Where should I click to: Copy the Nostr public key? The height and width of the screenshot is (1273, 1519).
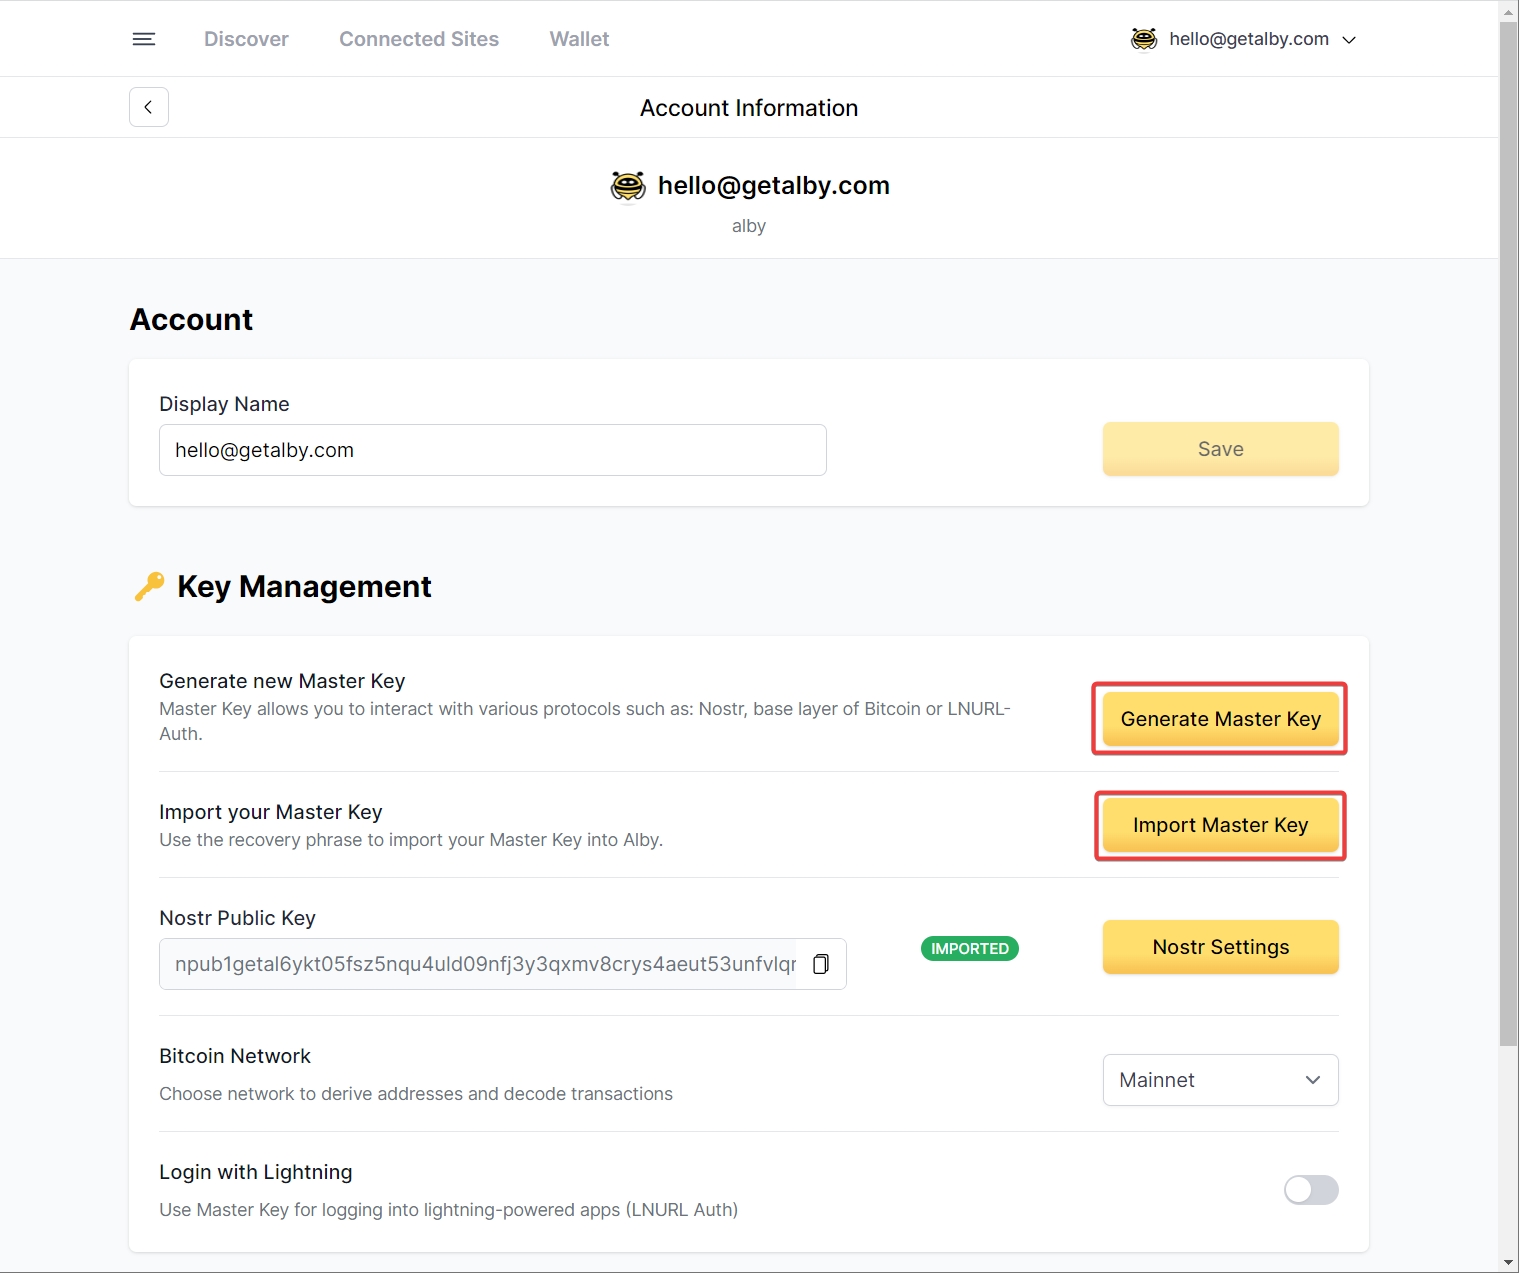click(821, 964)
